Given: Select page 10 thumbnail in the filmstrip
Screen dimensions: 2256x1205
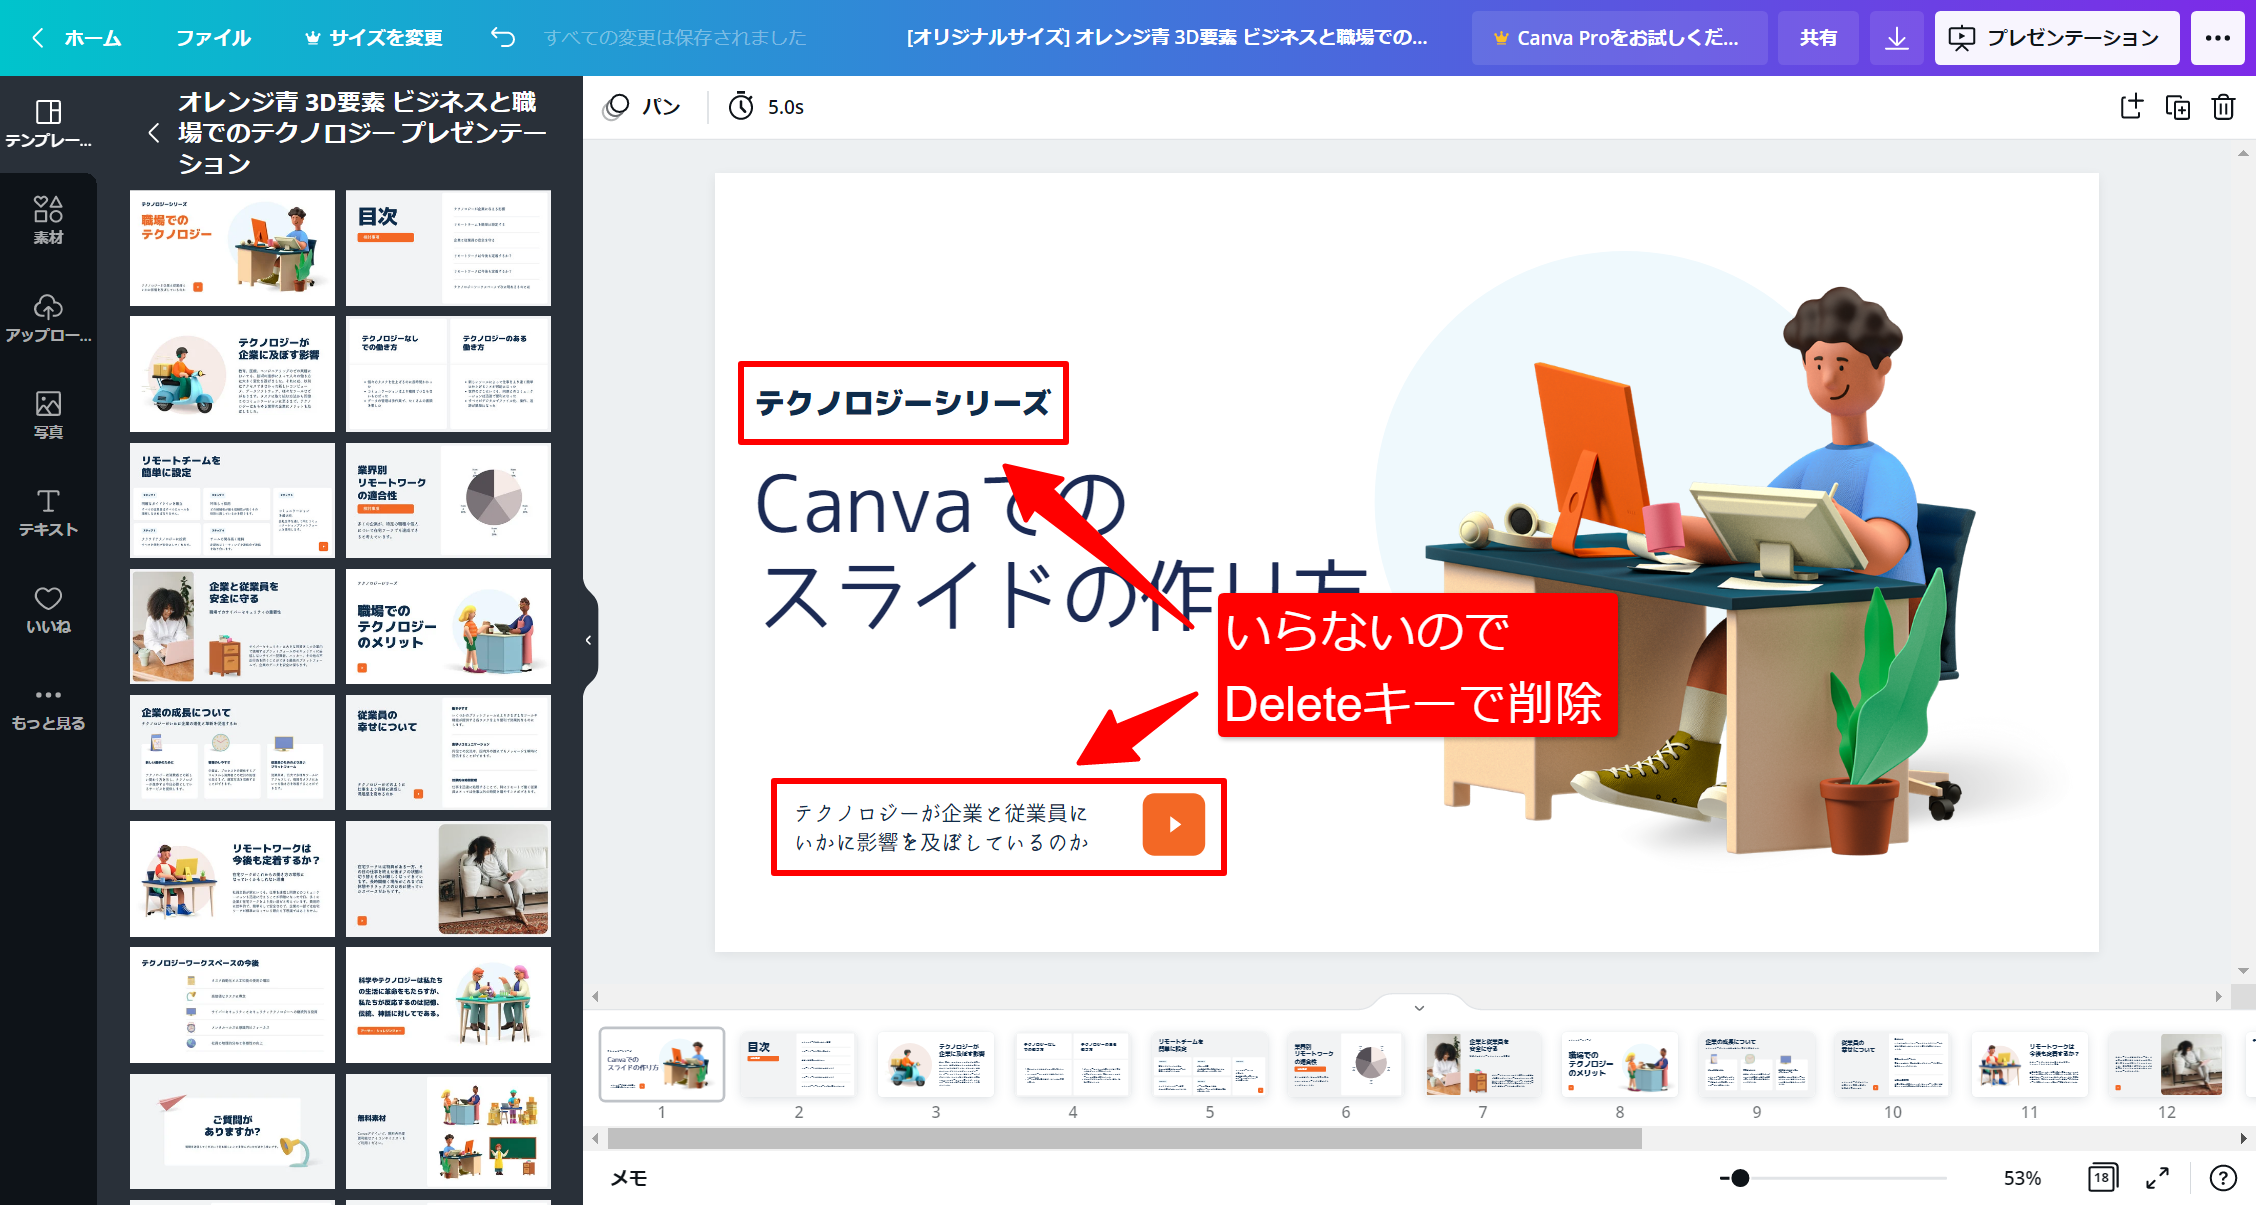Looking at the screenshot, I should tap(1893, 1064).
